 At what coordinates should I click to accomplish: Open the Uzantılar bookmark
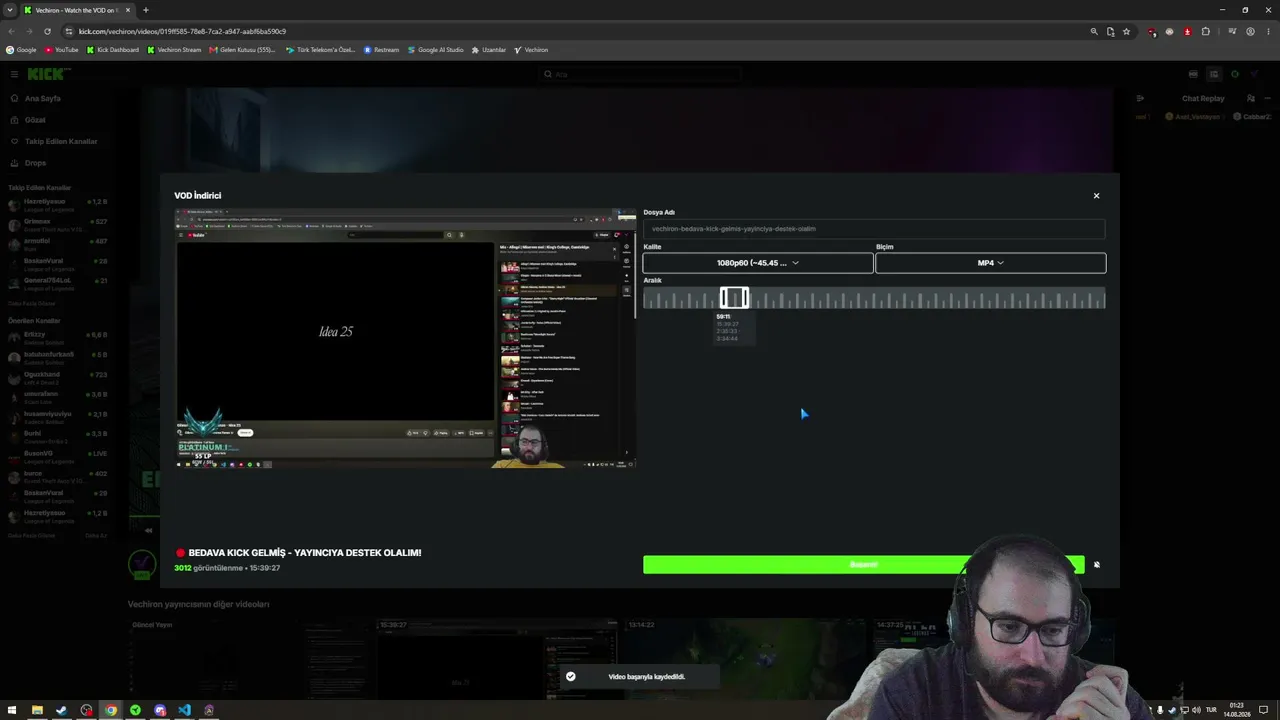point(489,50)
